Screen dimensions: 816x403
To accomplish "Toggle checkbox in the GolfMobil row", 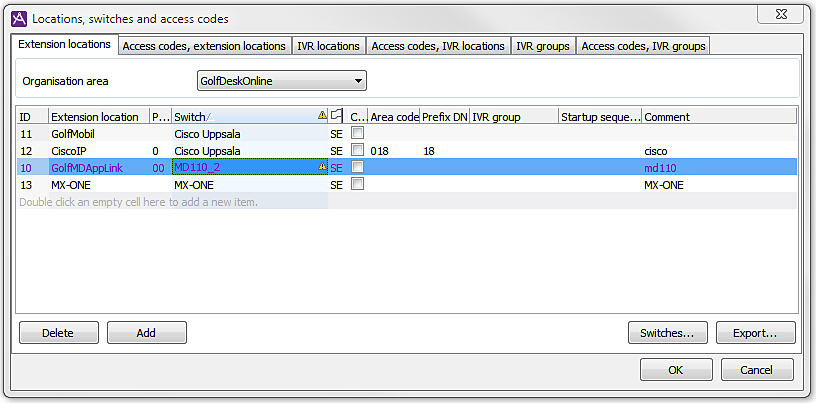I will pyautogui.click(x=357, y=133).
